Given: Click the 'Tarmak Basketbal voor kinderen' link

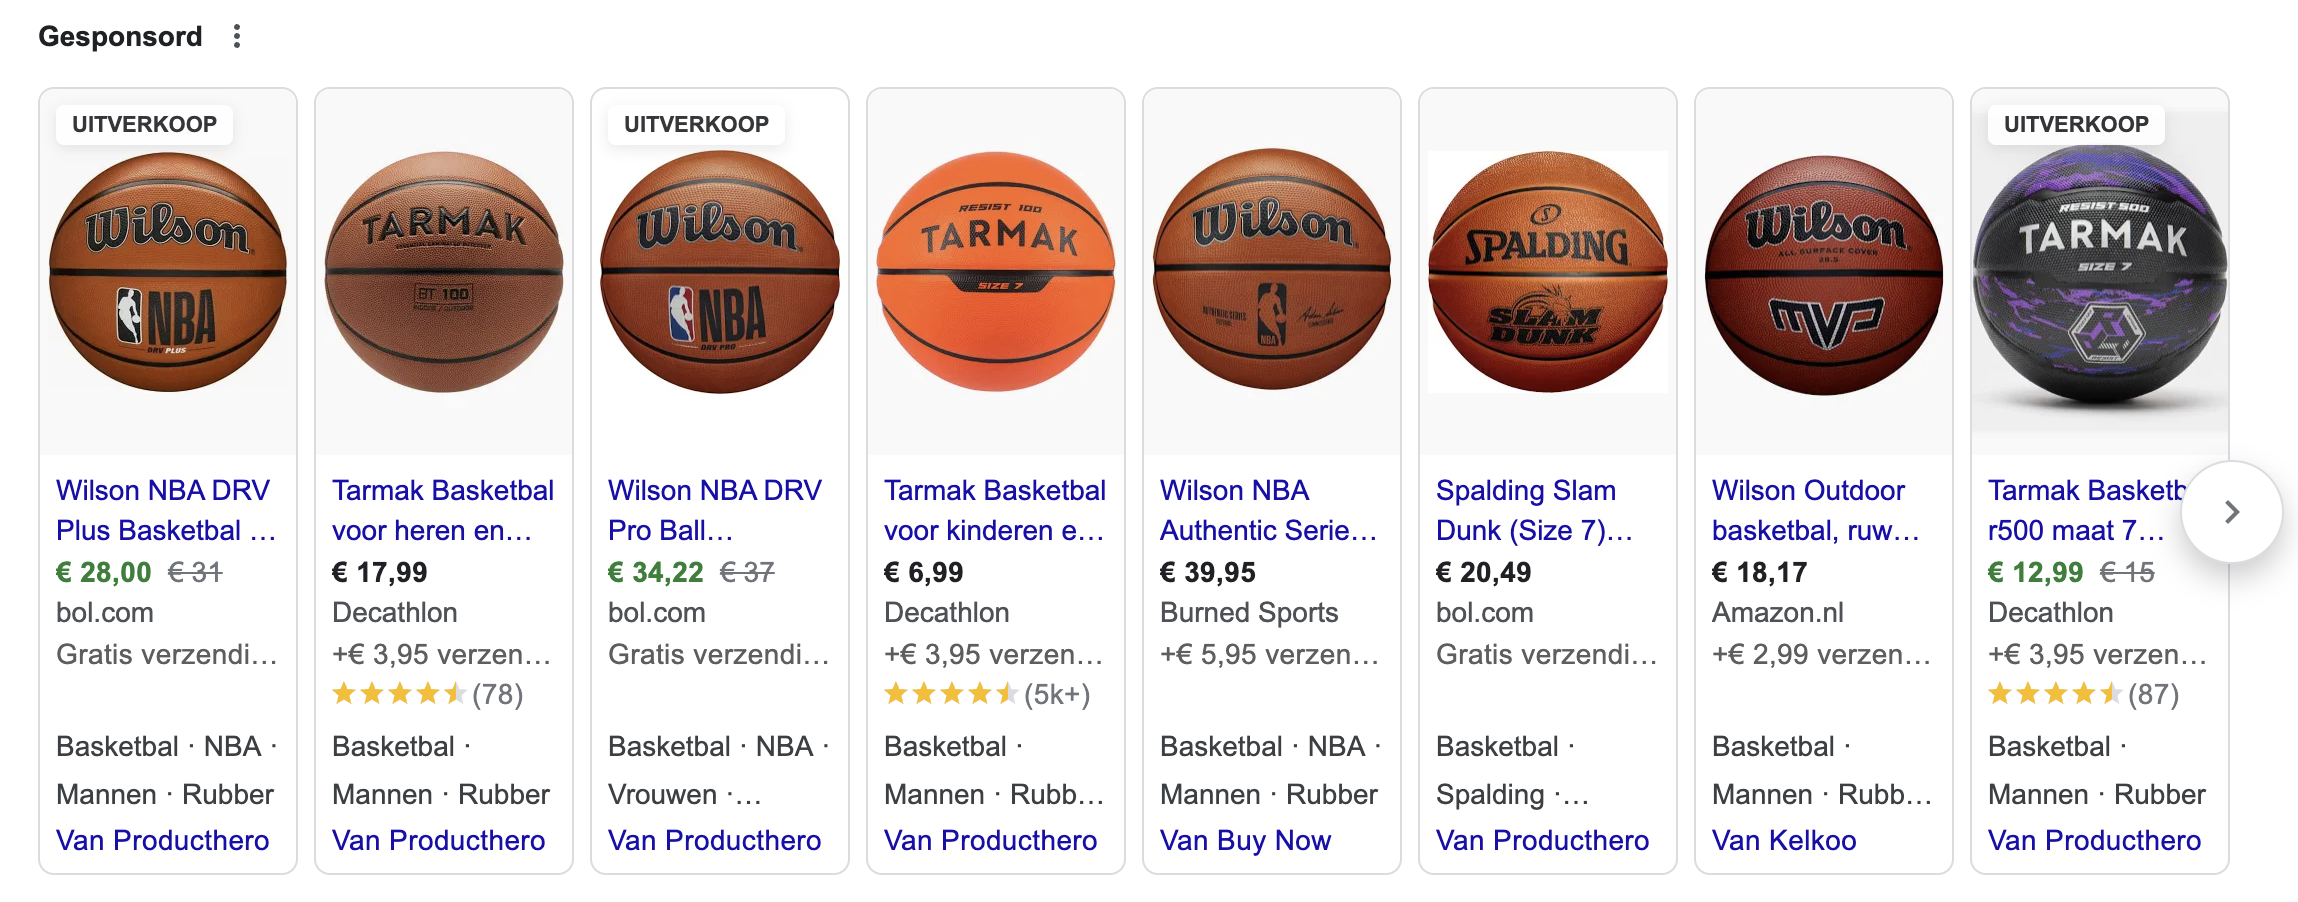Looking at the screenshot, I should [994, 510].
